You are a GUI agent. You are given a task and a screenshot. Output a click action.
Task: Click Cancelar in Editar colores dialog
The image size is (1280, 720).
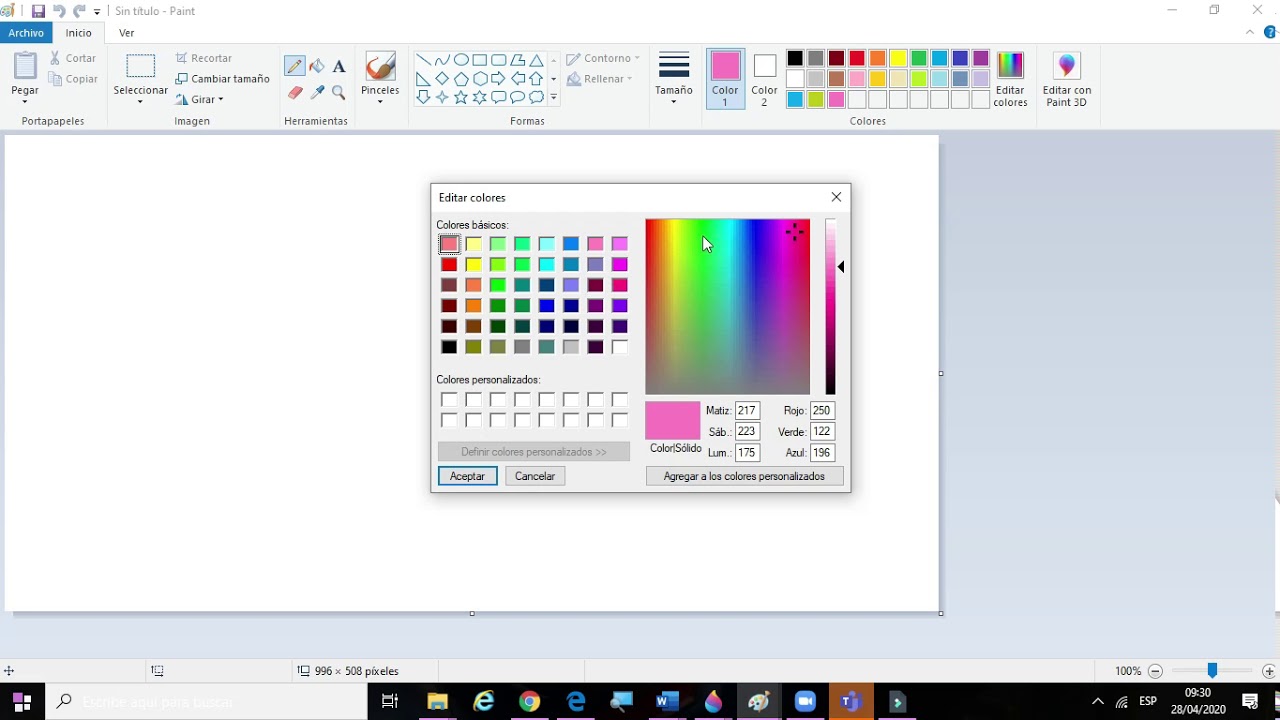tap(535, 476)
